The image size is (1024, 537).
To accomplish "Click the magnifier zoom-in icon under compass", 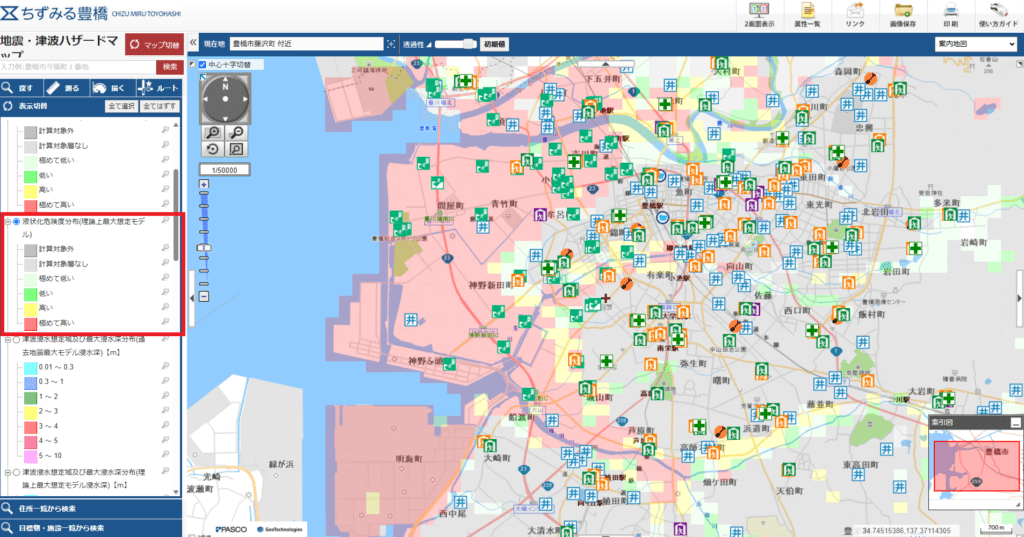I will pos(213,133).
